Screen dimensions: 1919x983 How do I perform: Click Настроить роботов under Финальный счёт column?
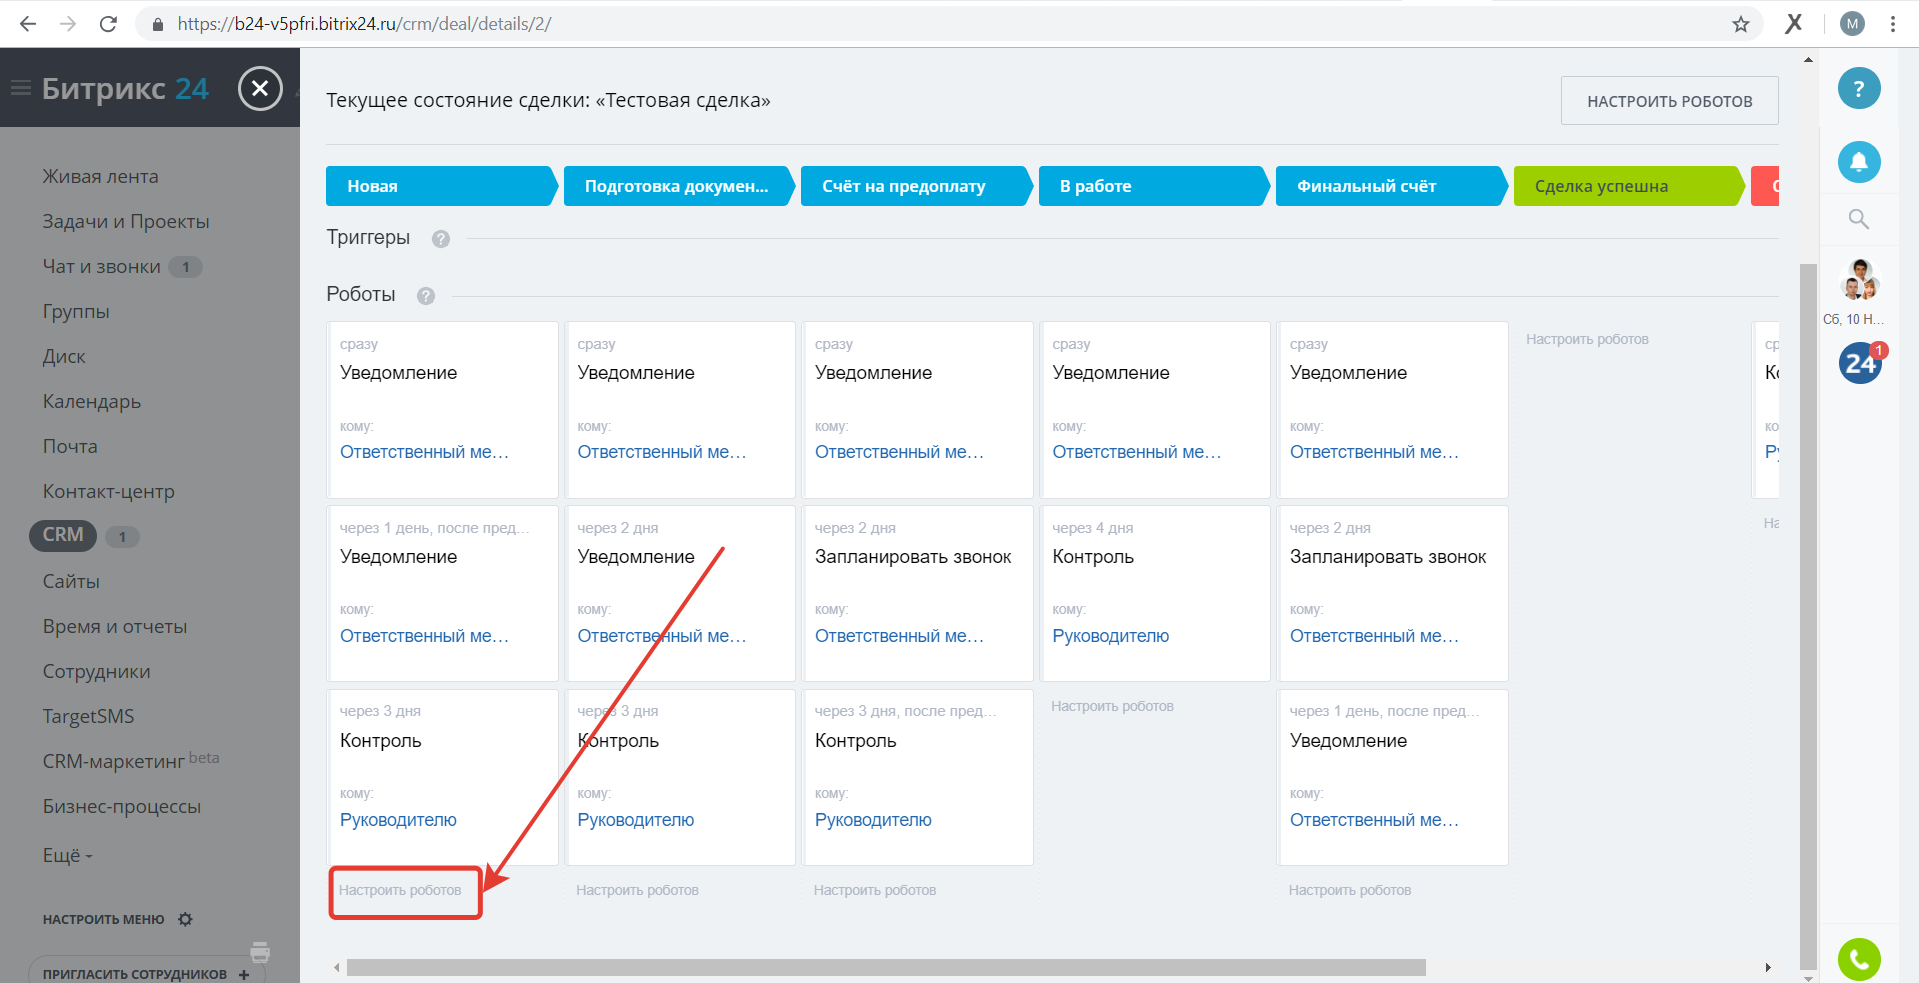coord(1350,890)
